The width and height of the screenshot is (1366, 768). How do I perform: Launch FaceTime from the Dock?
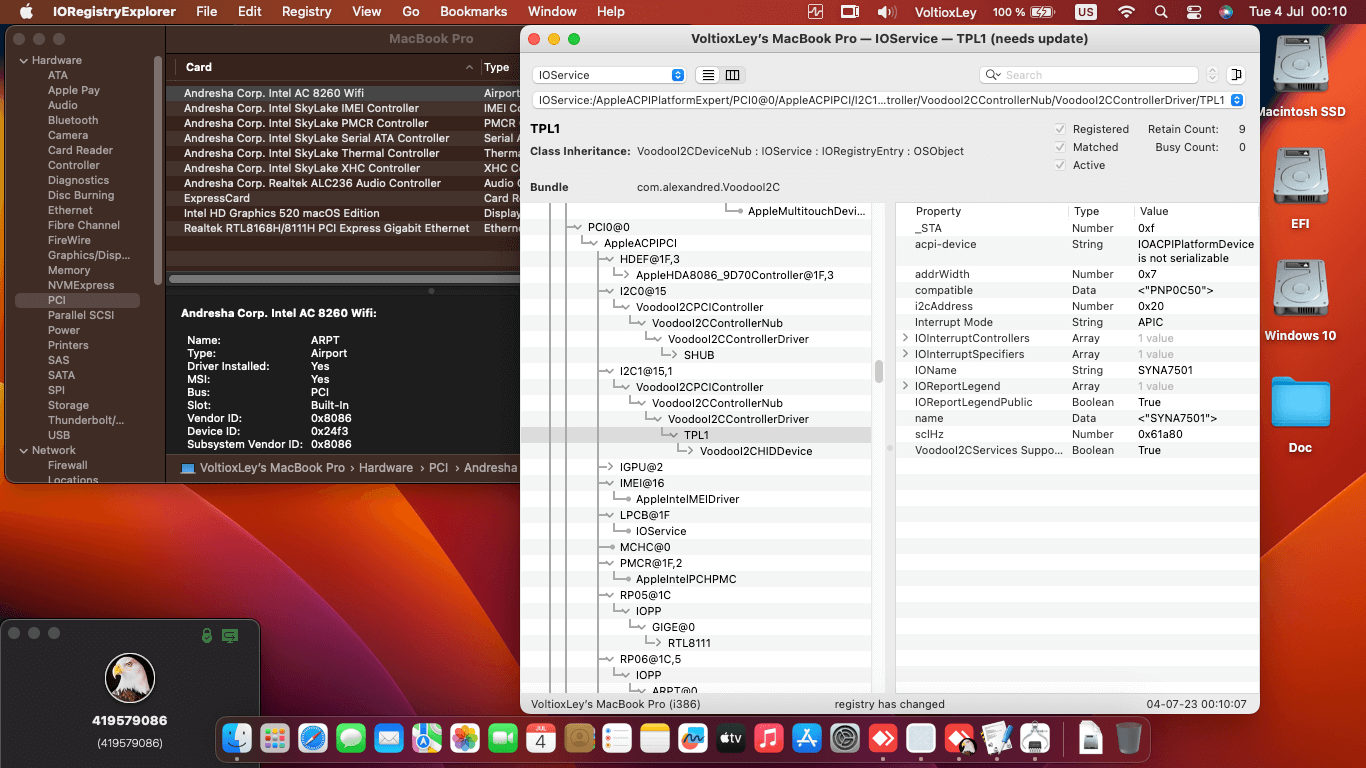(x=503, y=739)
